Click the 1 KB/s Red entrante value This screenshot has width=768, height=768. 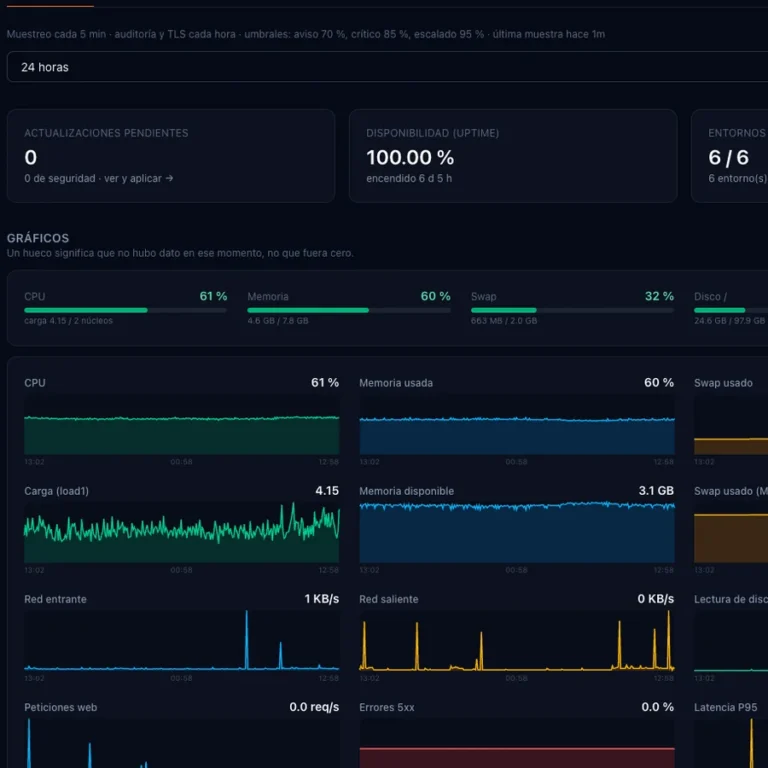tap(321, 599)
